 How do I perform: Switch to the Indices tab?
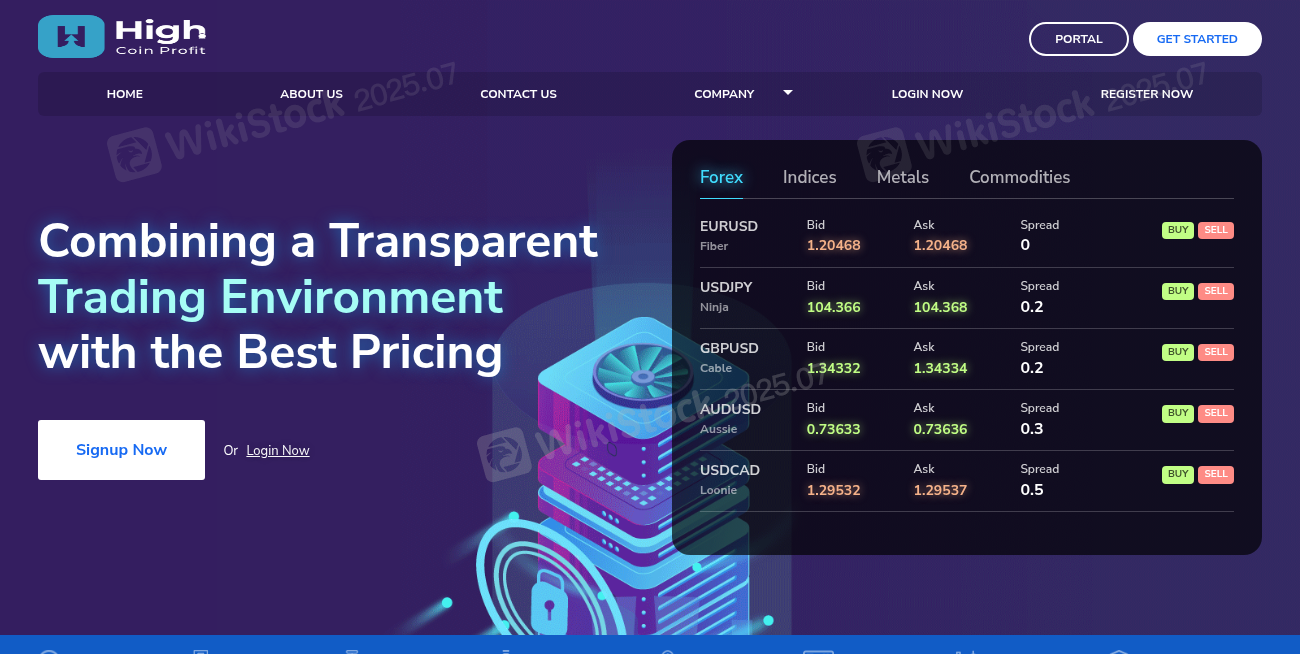point(809,177)
